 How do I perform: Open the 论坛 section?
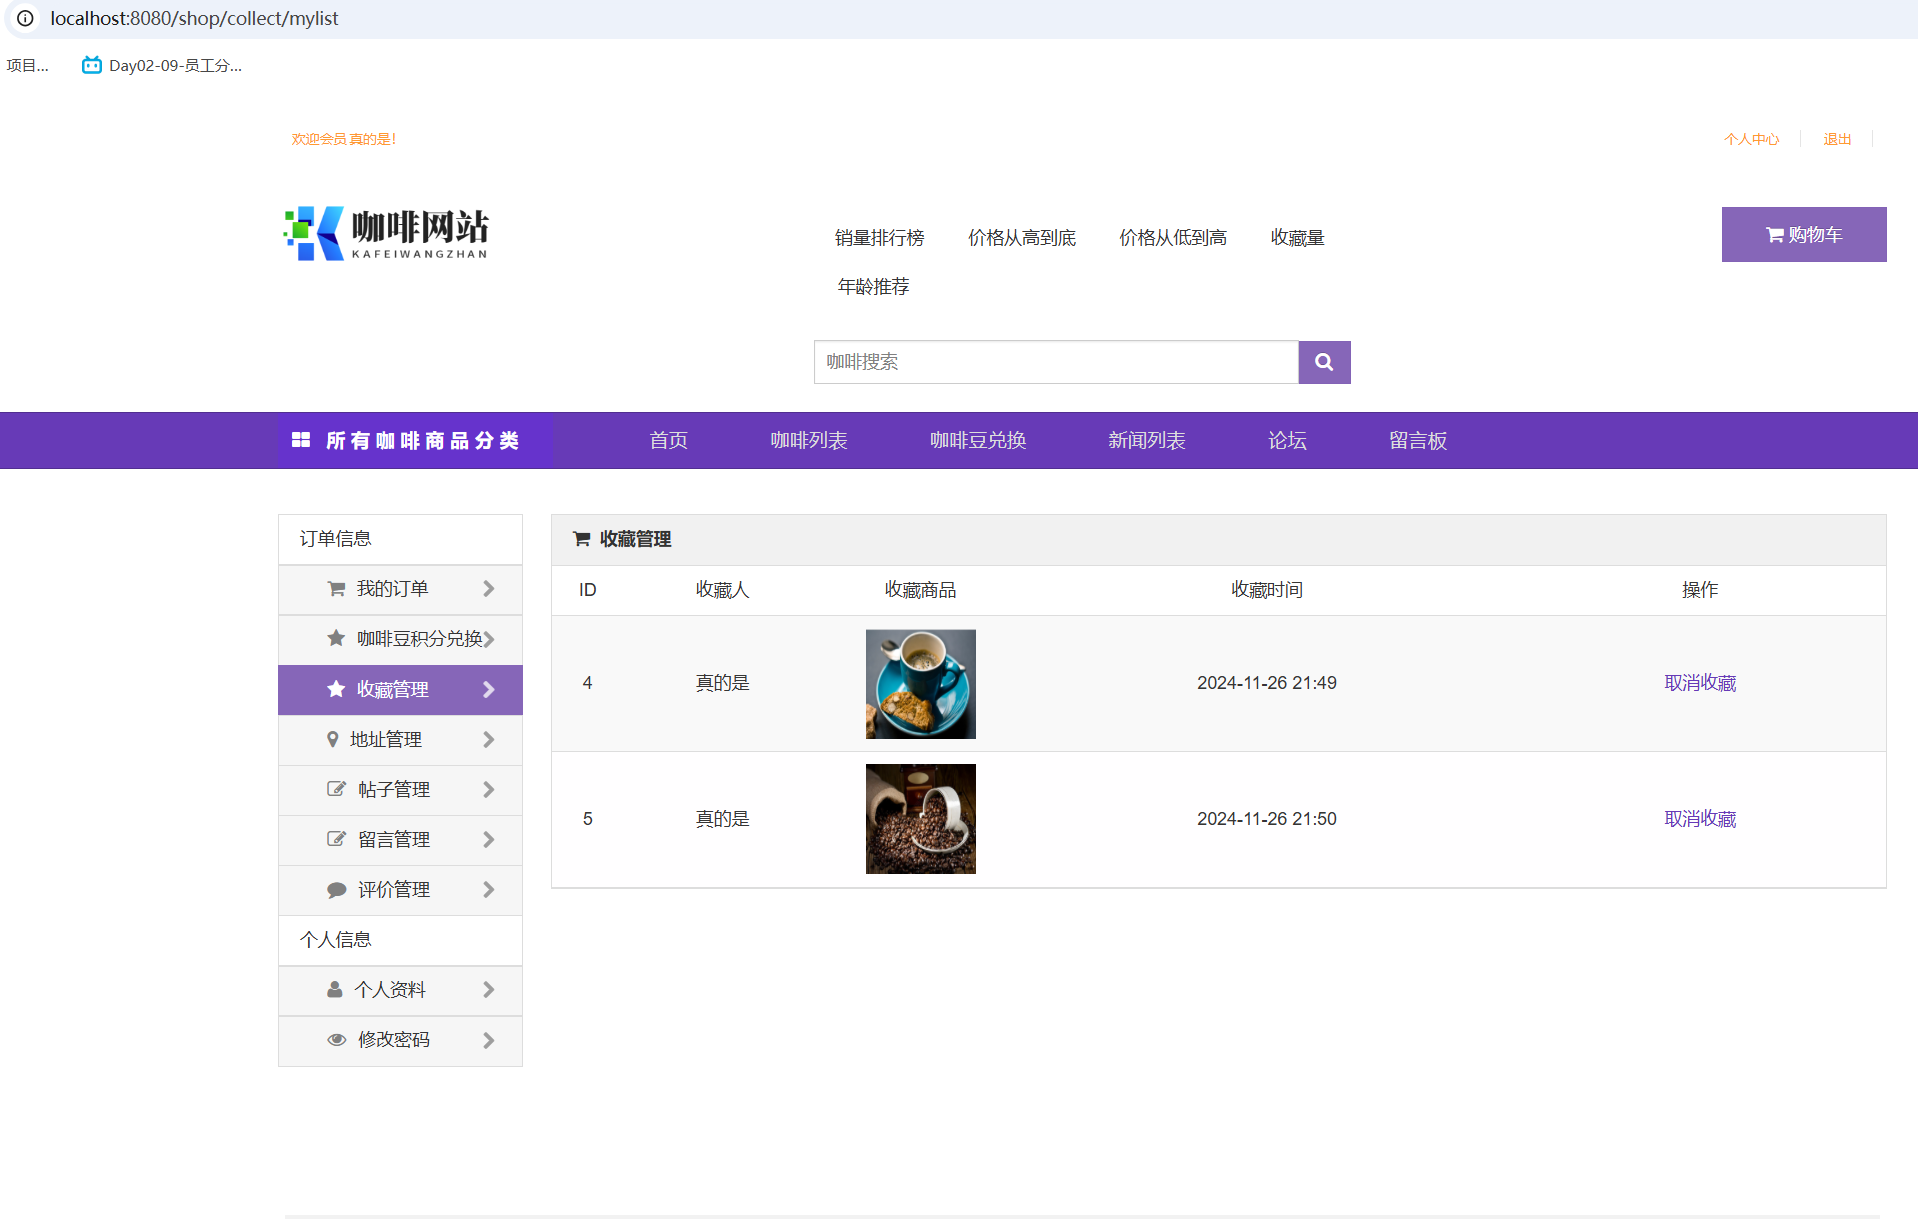(1286, 440)
